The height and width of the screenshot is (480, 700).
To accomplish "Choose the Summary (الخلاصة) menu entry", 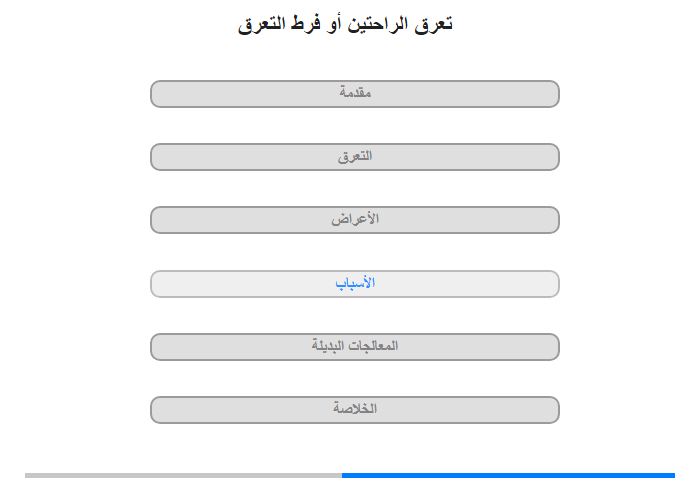I will pyautogui.click(x=355, y=409).
